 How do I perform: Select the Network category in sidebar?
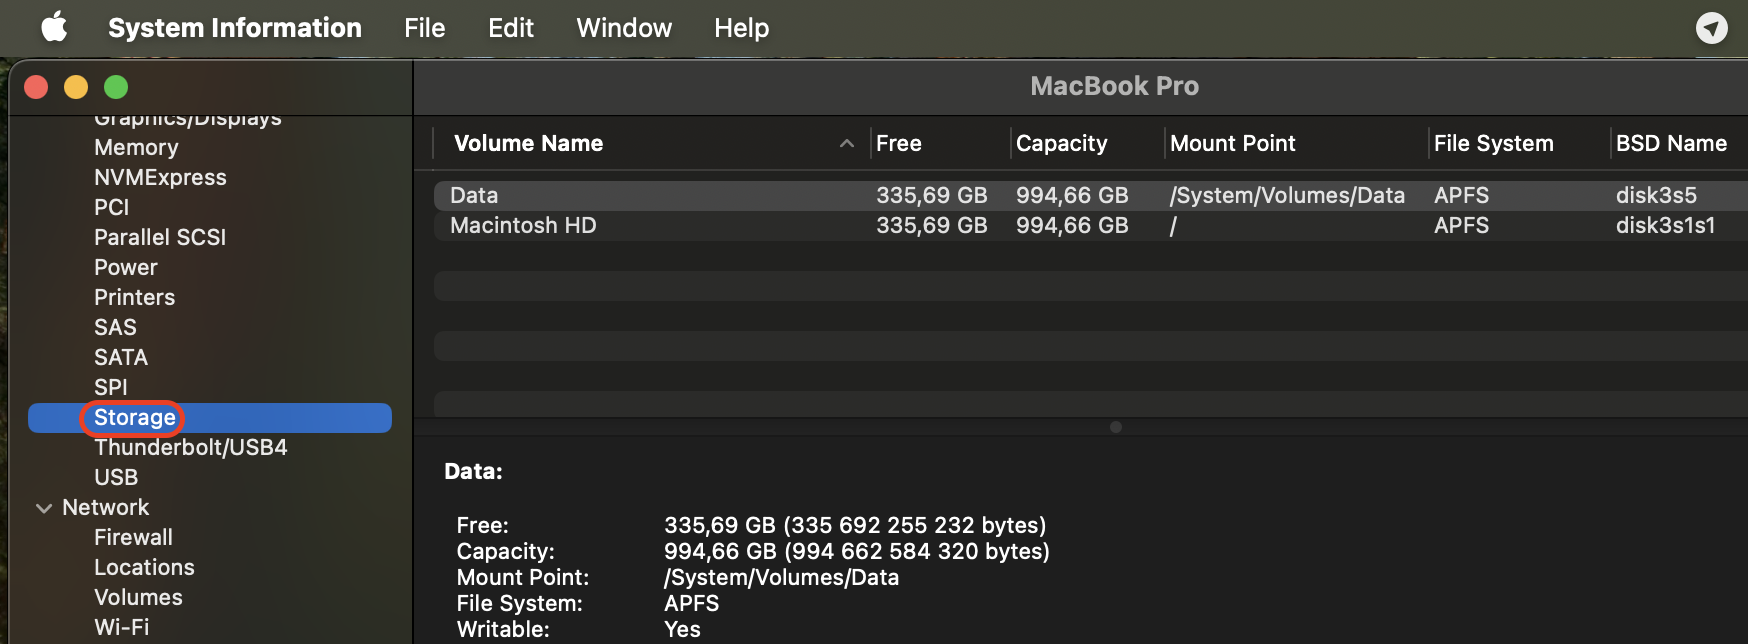click(105, 507)
